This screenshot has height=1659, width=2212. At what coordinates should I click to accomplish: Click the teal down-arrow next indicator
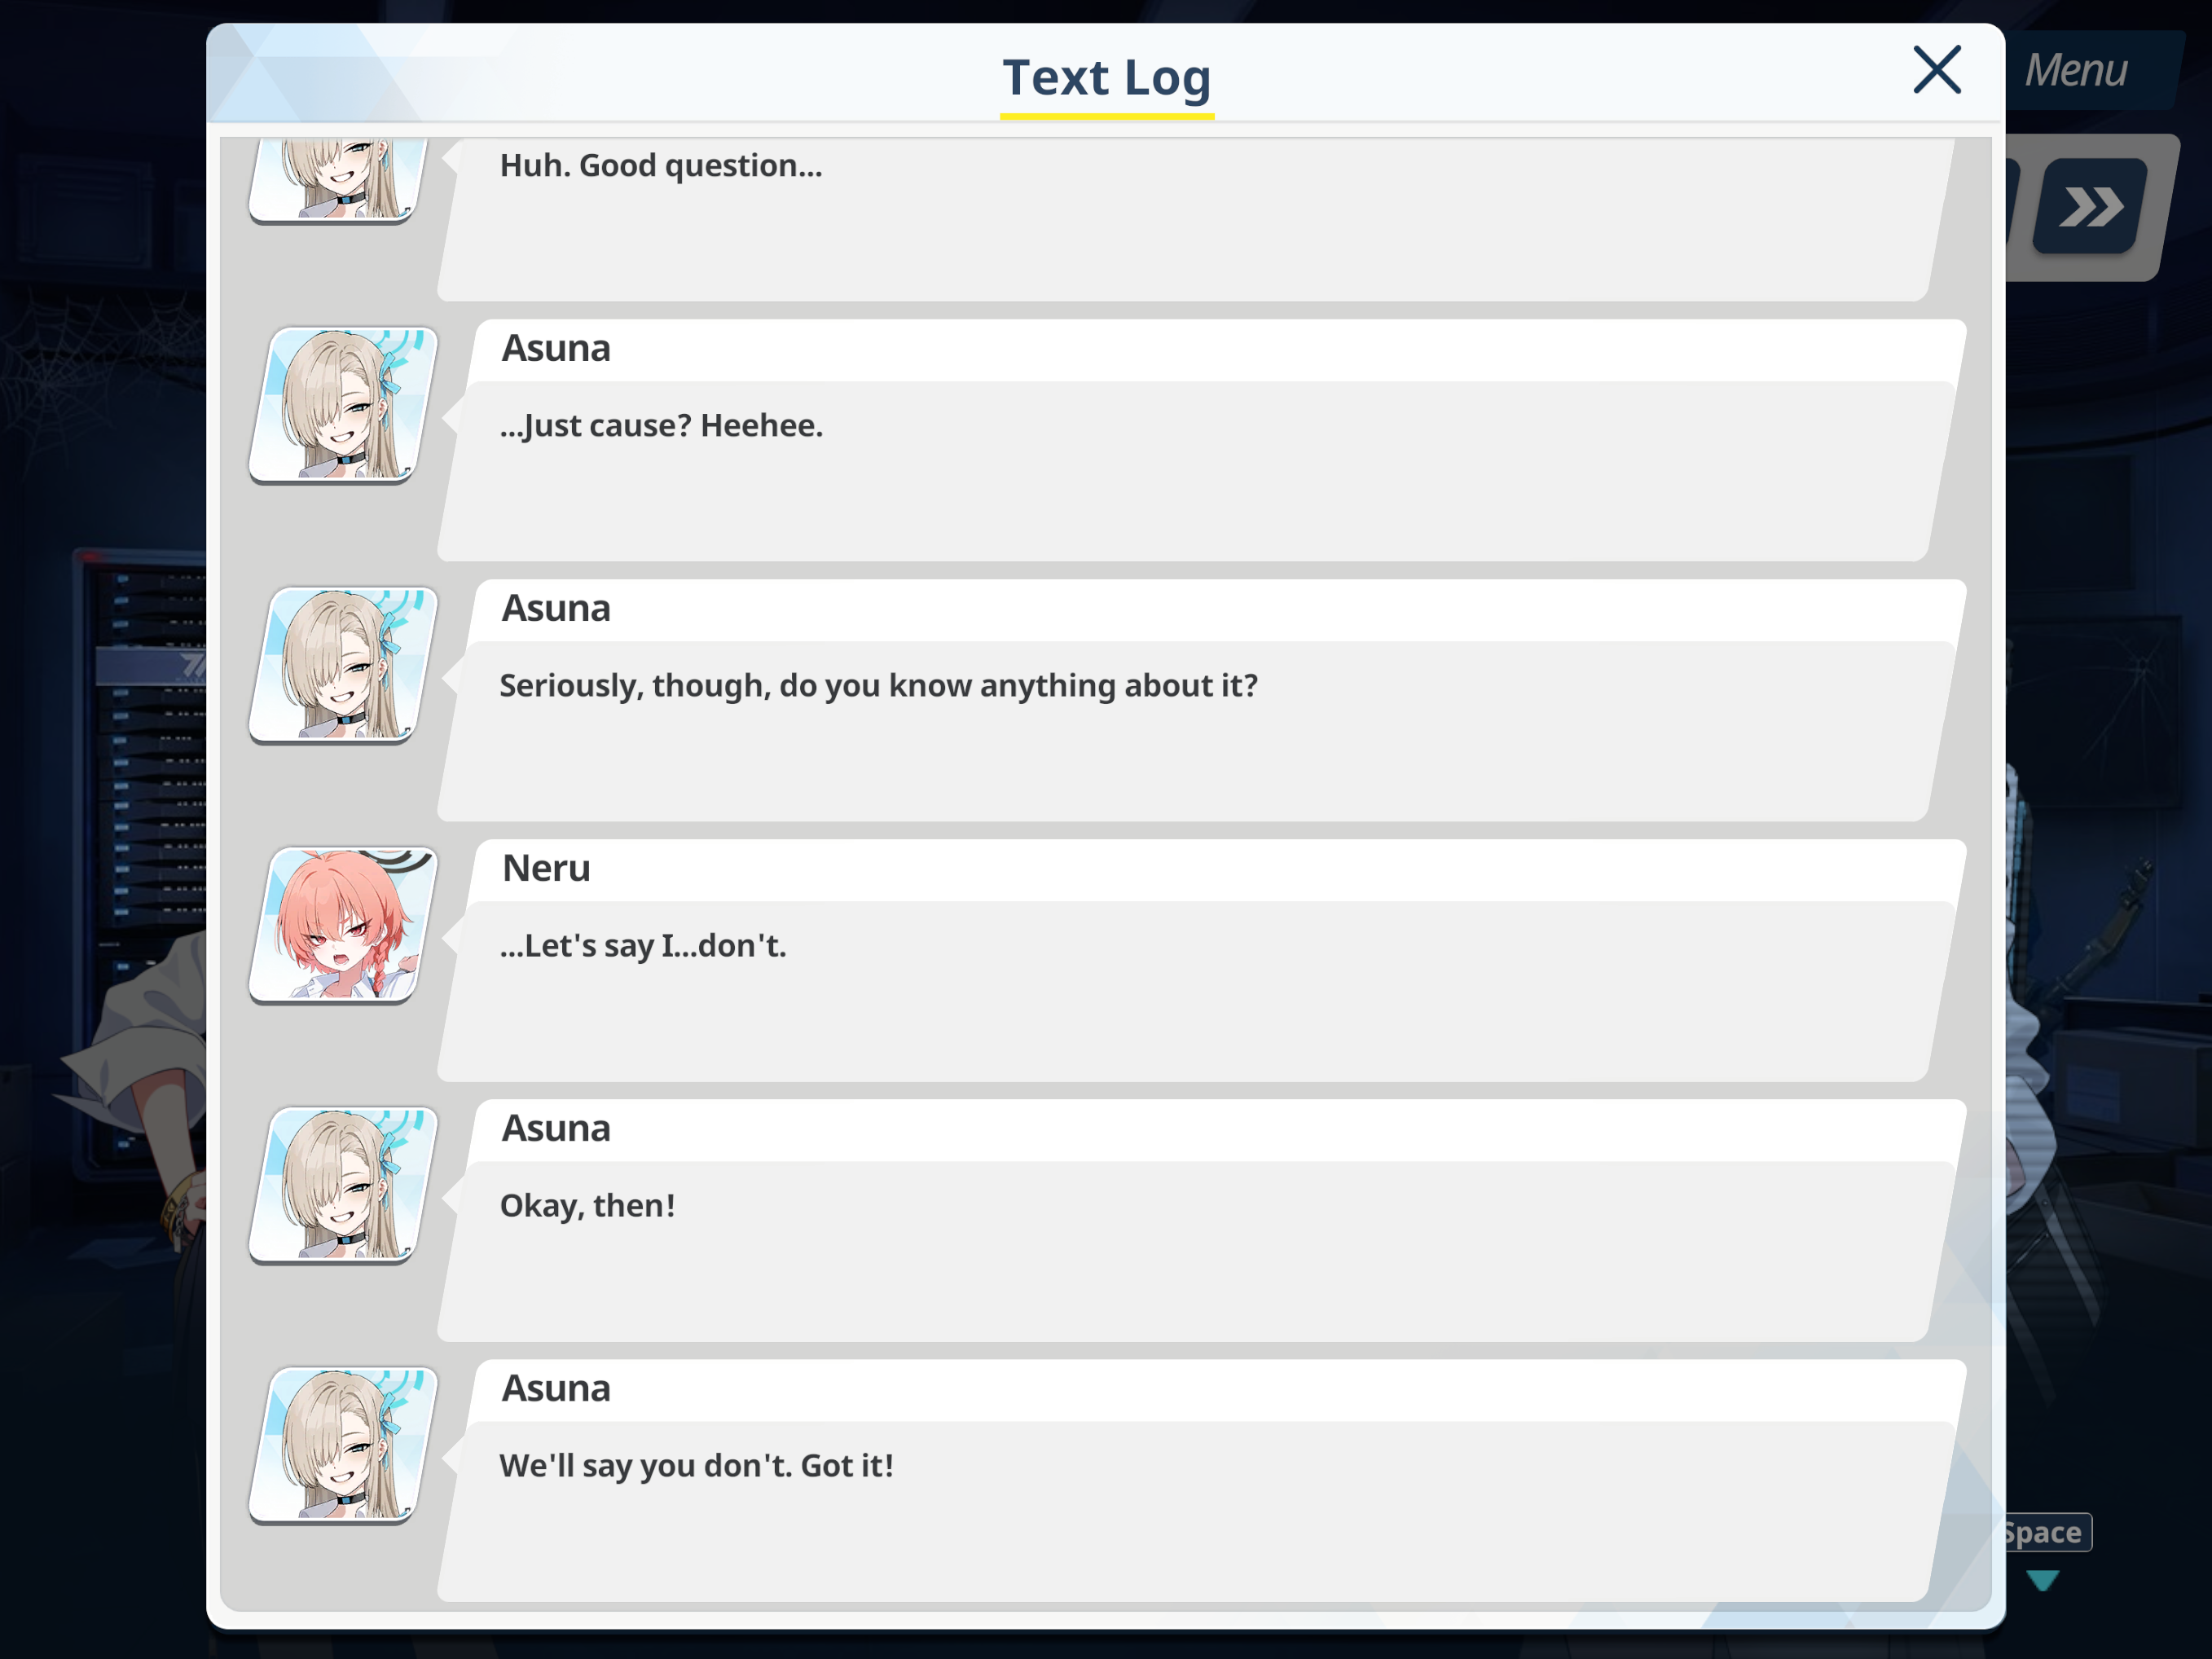pos(2043,1580)
